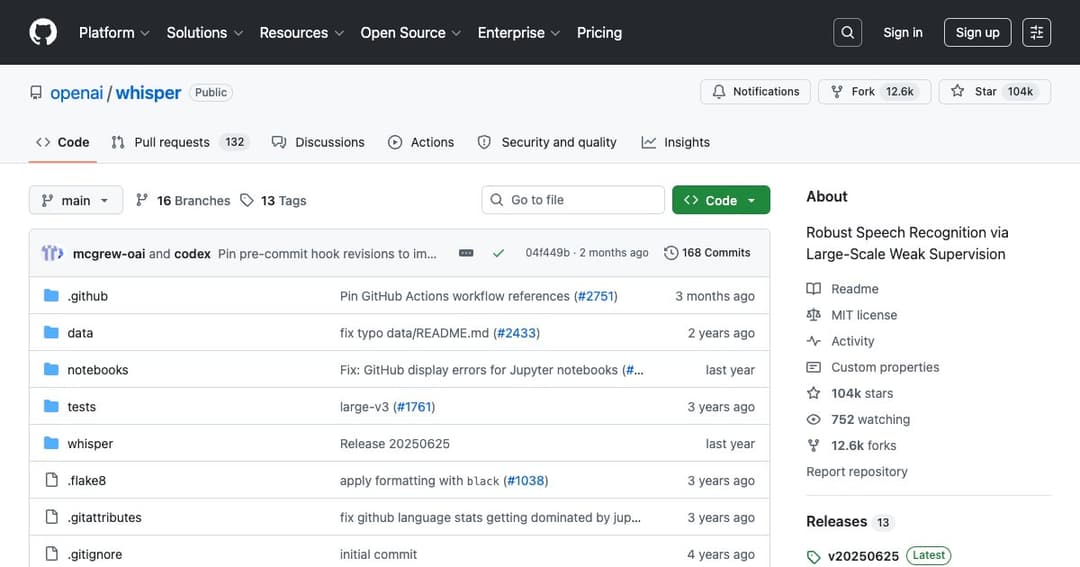Screen dimensions: 1080x567
Task: Click the whisper folder icon
Action: click(51, 443)
